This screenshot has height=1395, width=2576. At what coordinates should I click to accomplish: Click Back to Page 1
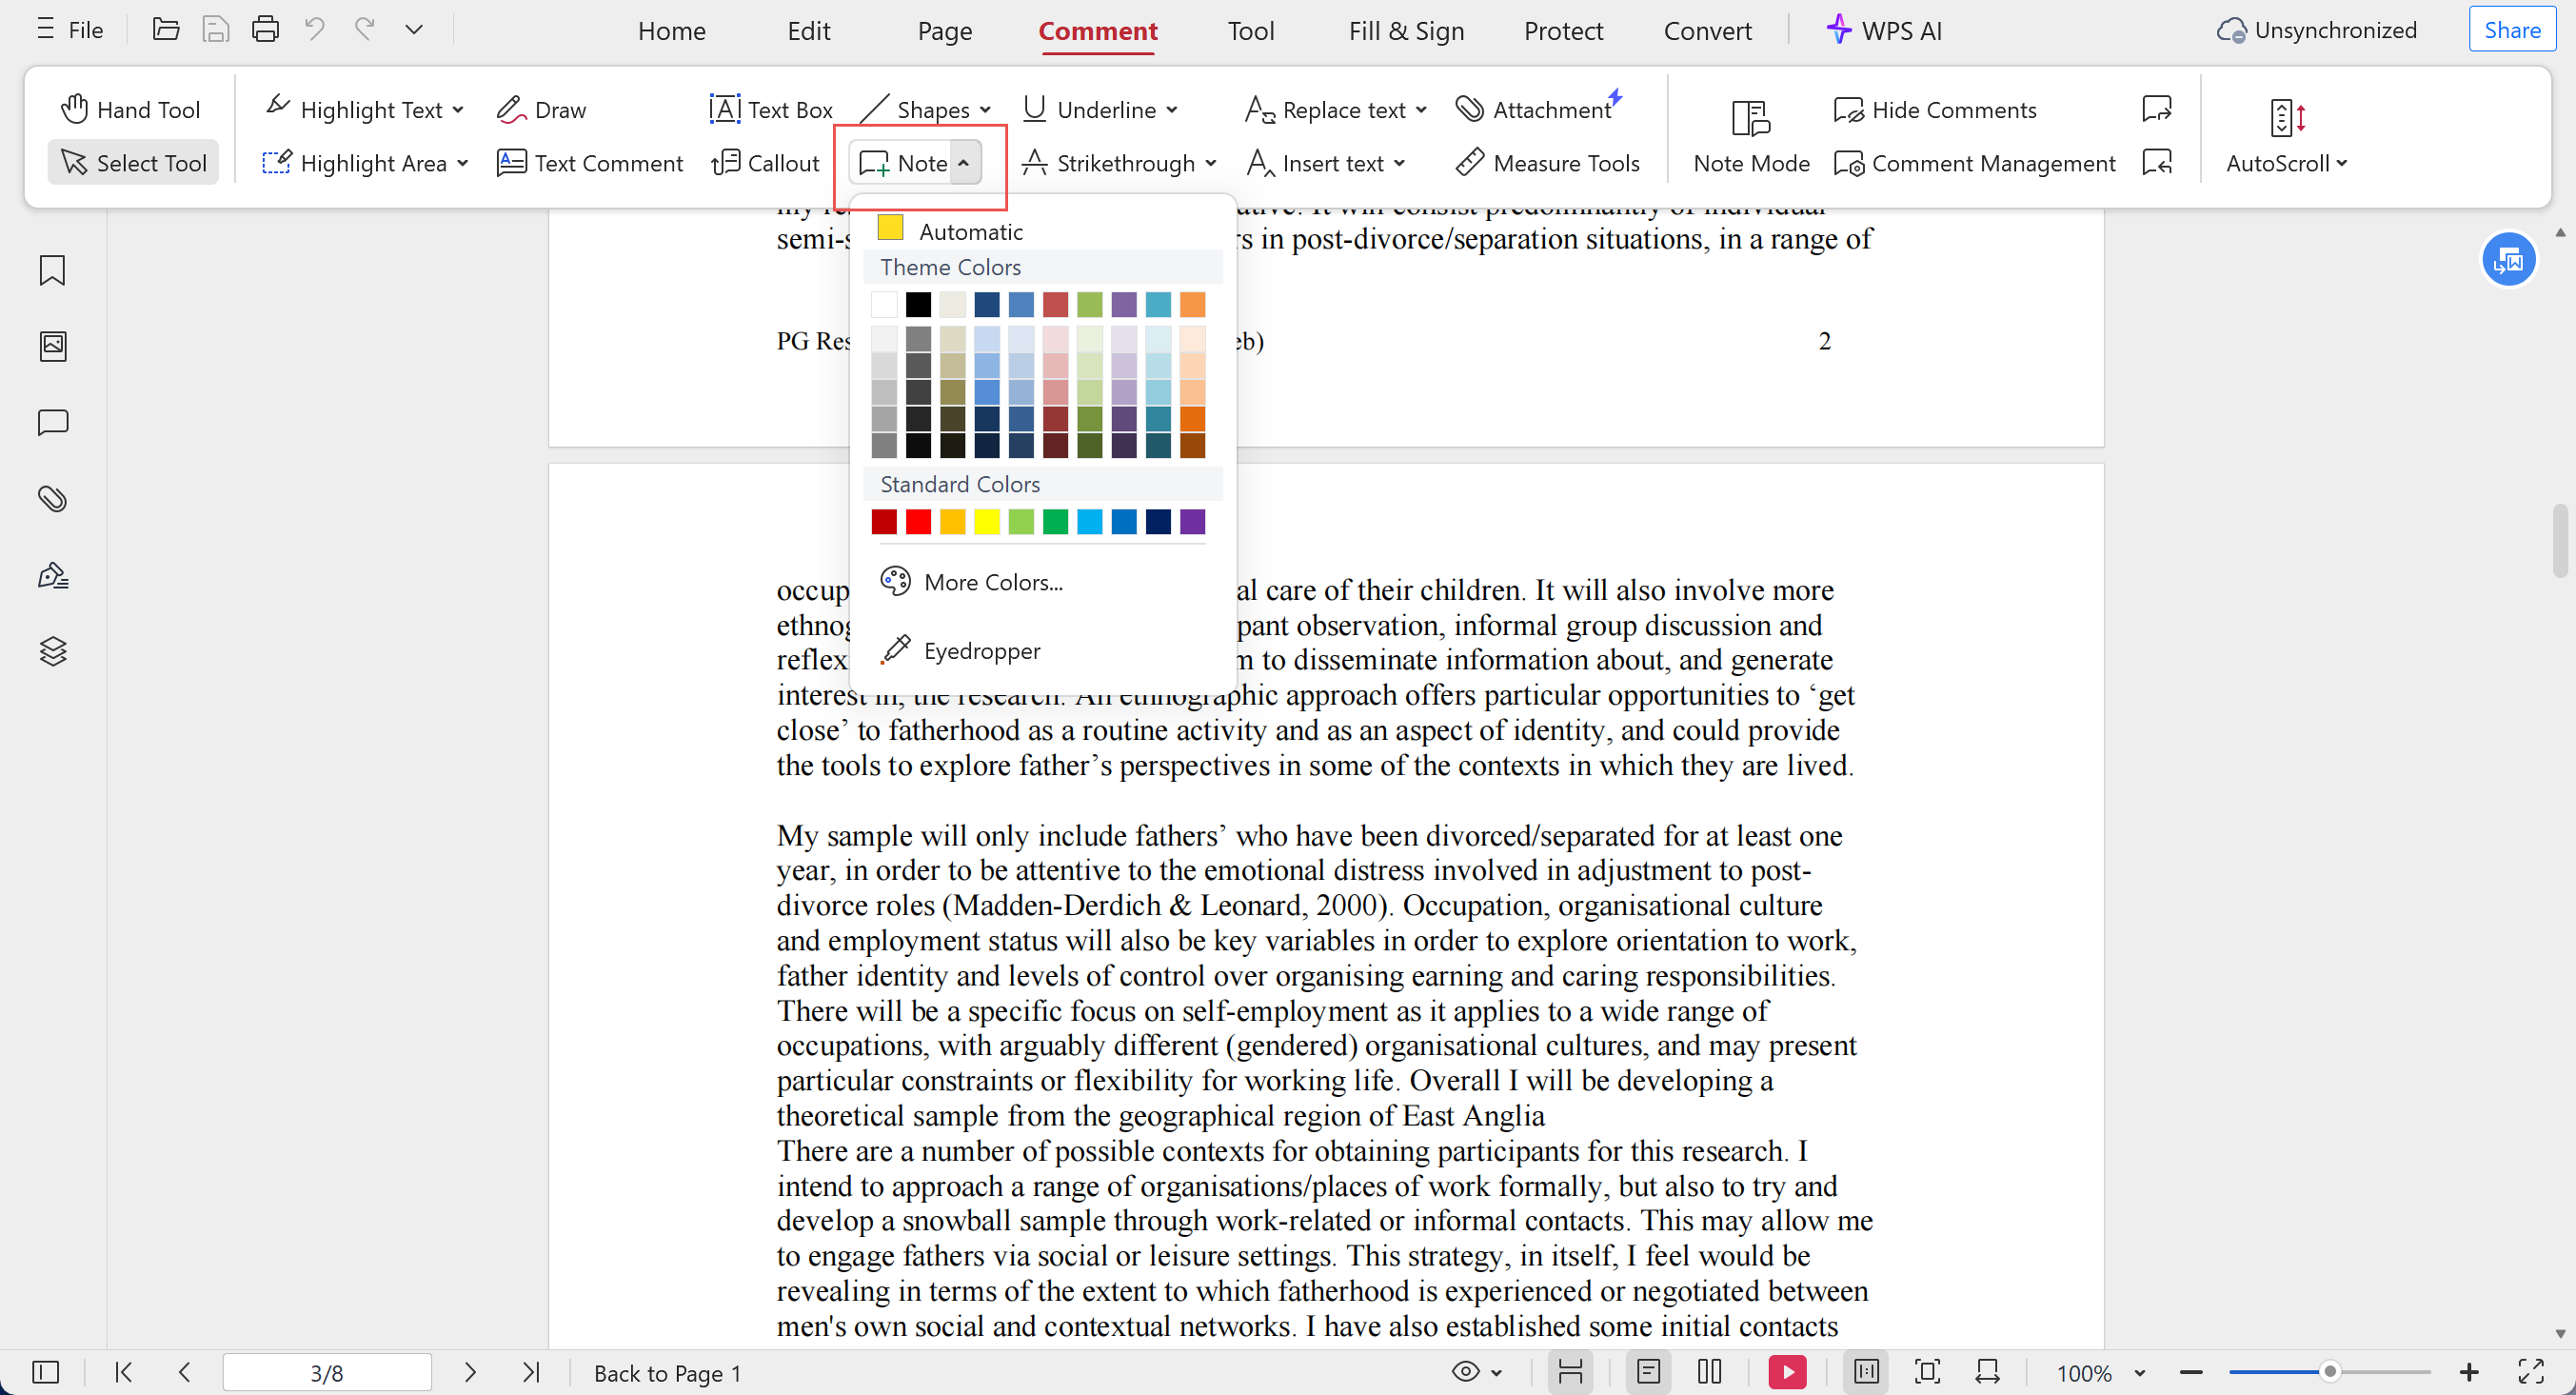click(x=667, y=1372)
